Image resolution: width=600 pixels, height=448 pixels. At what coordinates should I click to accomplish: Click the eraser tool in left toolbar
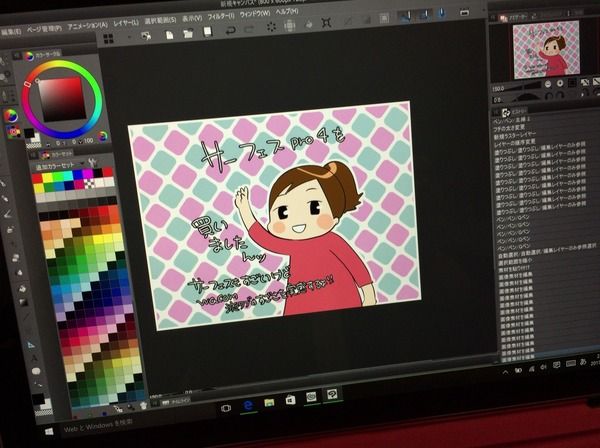click(x=16, y=258)
